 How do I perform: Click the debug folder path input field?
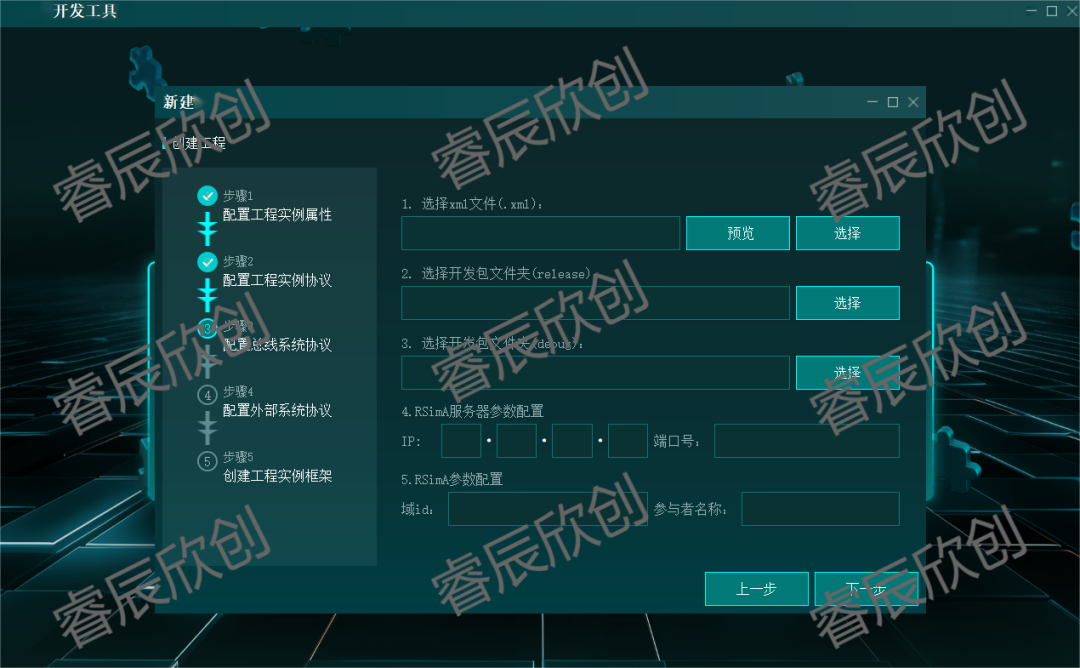tap(595, 372)
